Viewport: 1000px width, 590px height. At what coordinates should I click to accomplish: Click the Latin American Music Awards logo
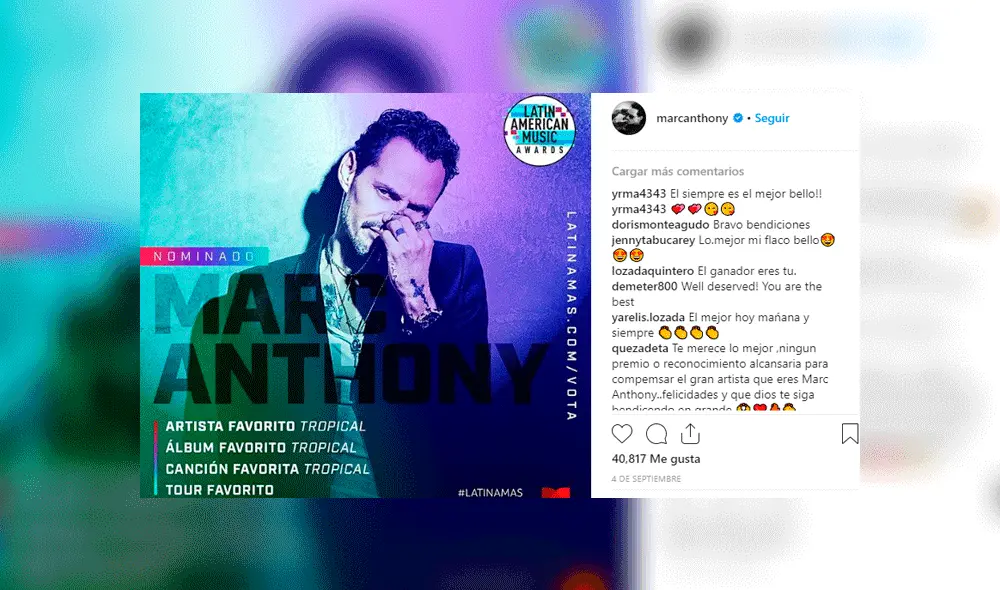coord(540,131)
